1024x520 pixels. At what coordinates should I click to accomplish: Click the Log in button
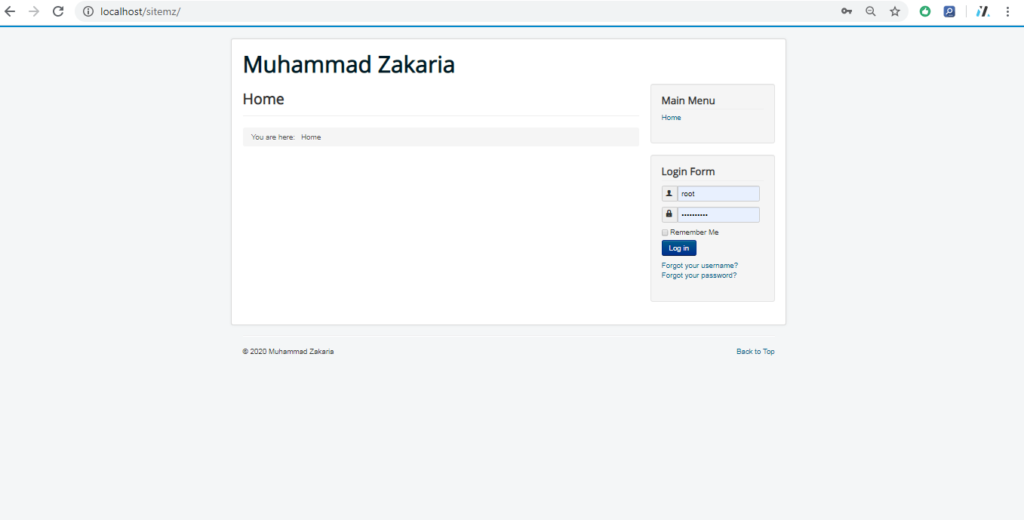pos(679,248)
